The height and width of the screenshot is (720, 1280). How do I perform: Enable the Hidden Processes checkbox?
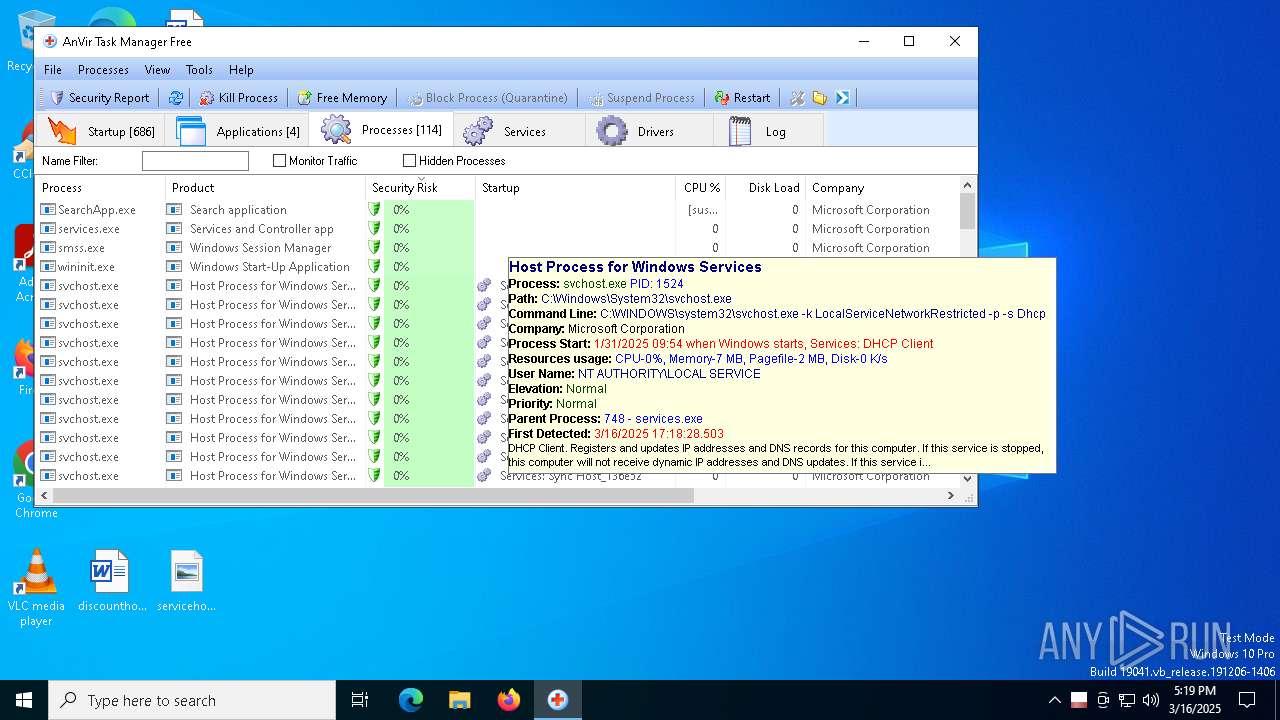click(410, 161)
